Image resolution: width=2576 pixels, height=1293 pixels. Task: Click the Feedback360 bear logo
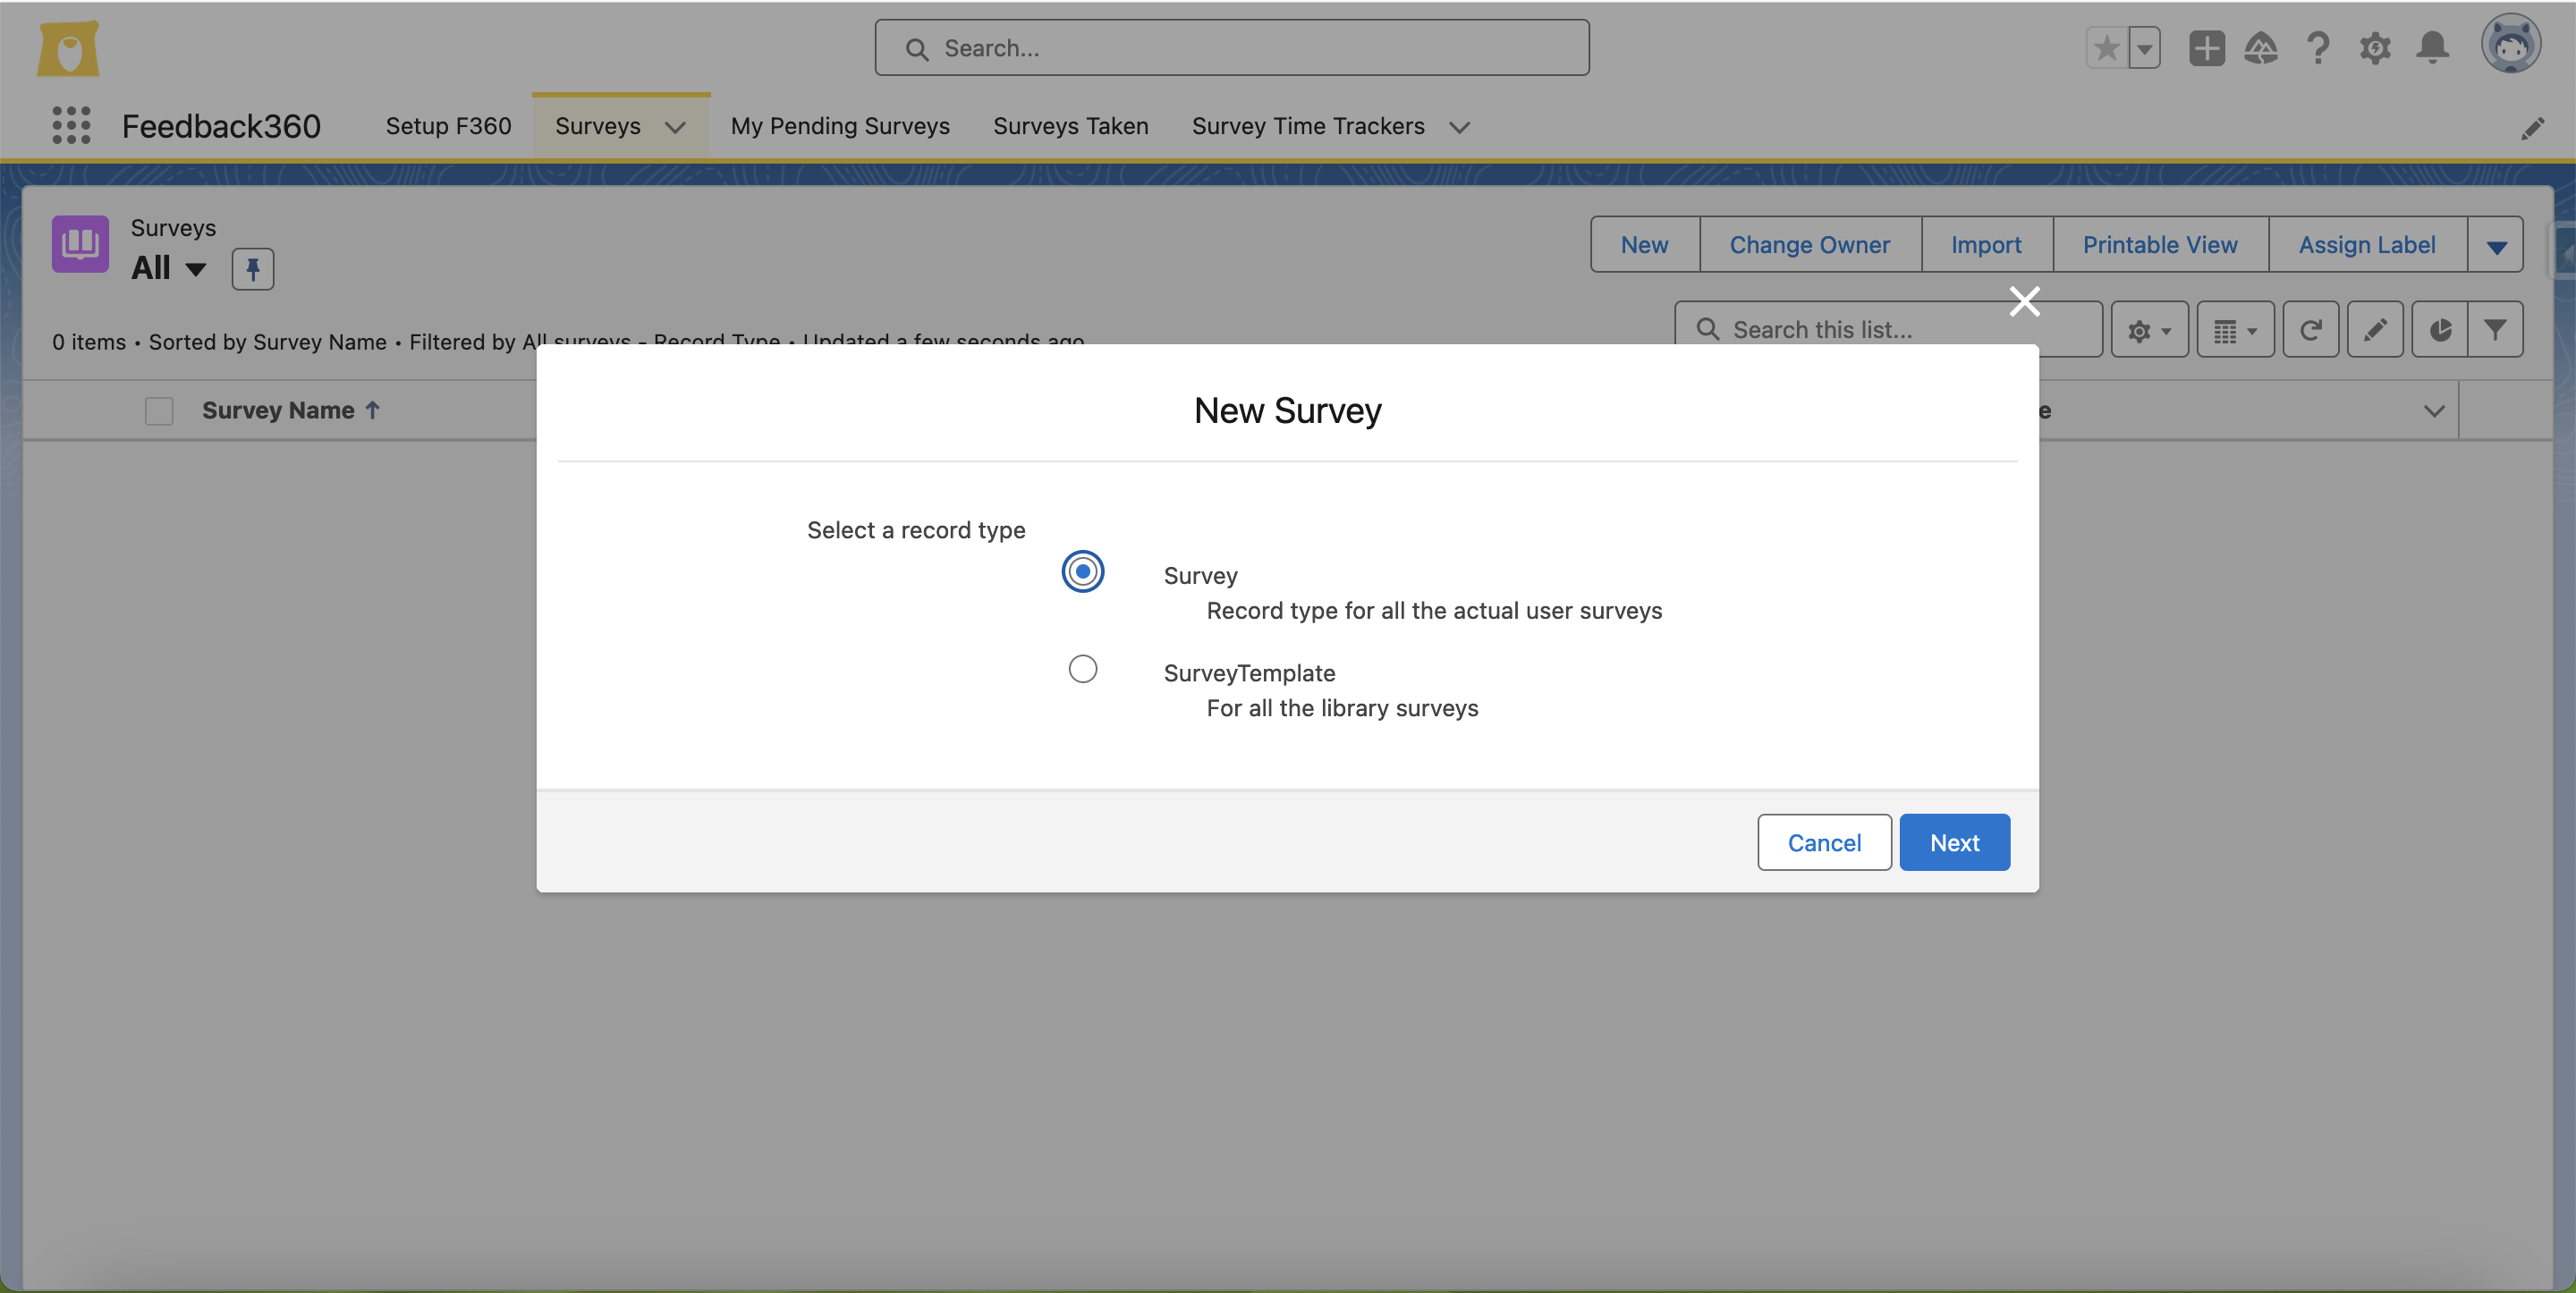coord(68,48)
